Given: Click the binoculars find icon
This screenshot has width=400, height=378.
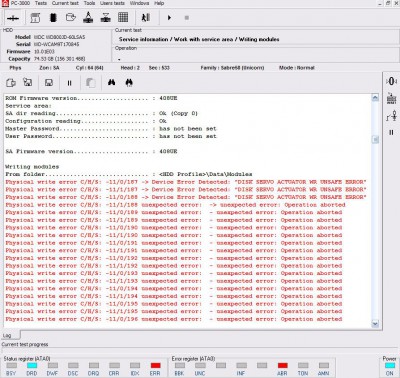Looking at the screenshot, I should click(x=112, y=82).
